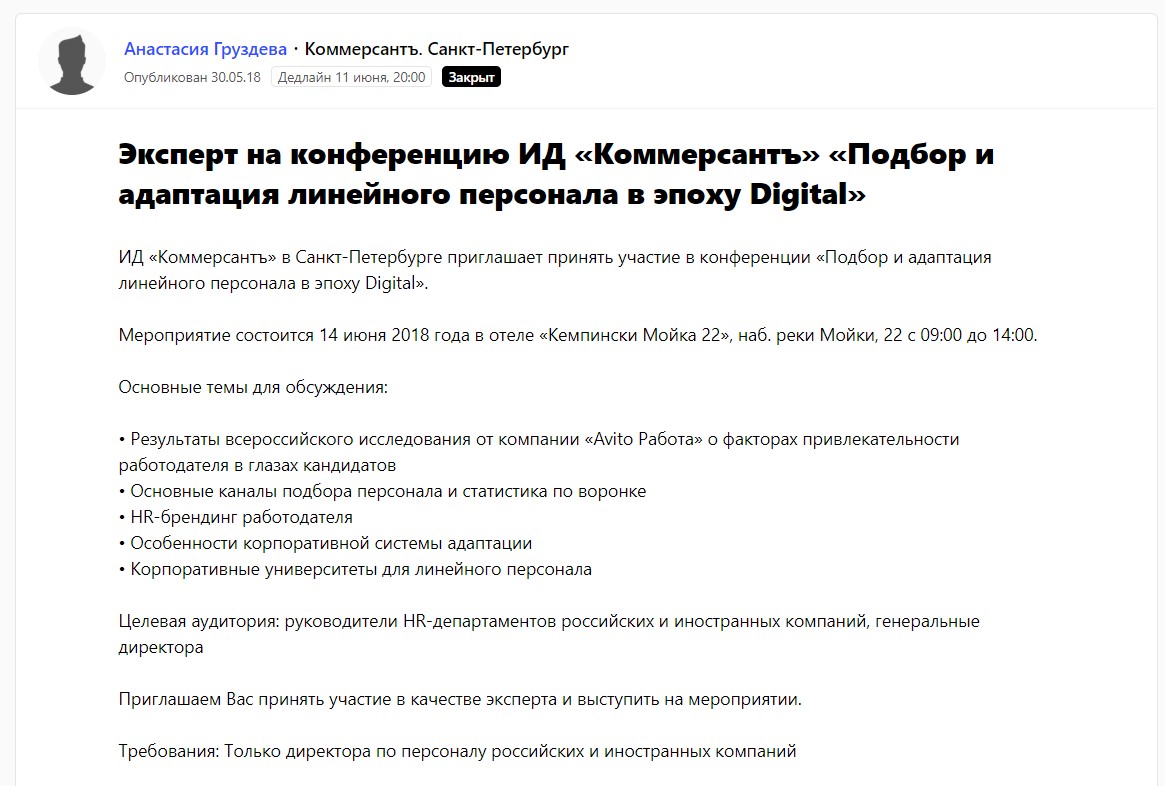Click the black Закрыт status badge
Screen dimensions: 1165x786
point(471,77)
